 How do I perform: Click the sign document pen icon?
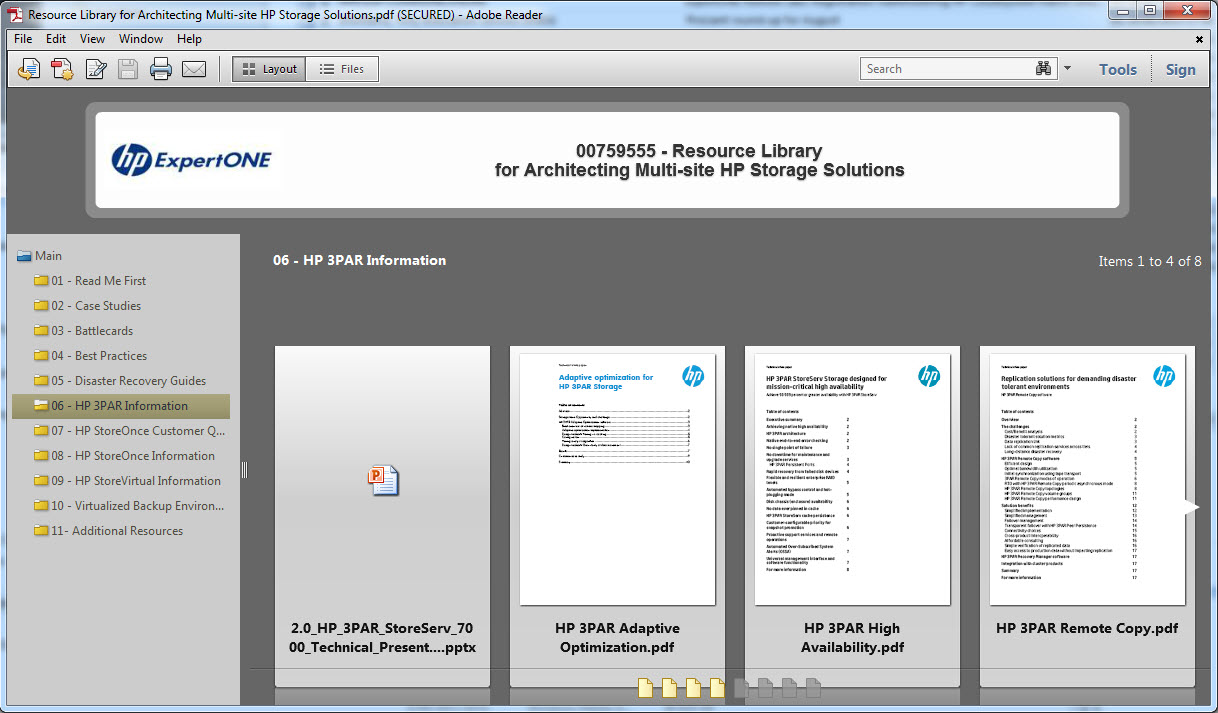(x=96, y=69)
